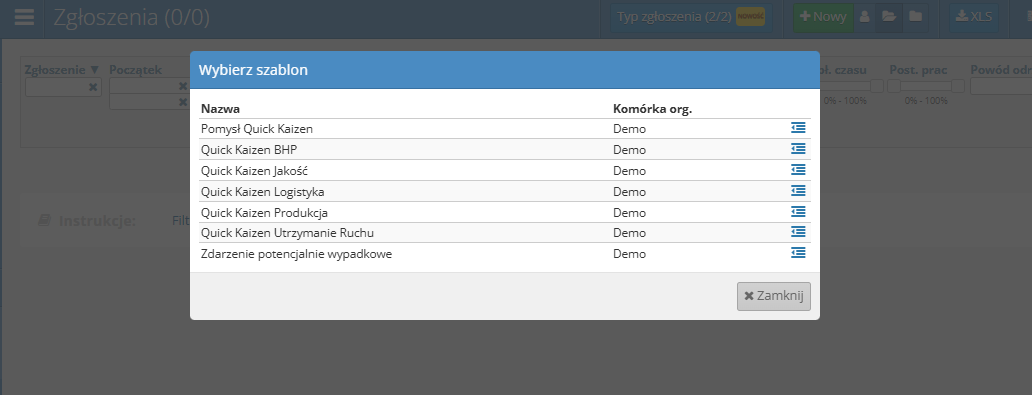This screenshot has width=1032, height=395.
Task: Select template icon for Quick Kaizen Utrzymanie Ruchu
Action: tap(798, 232)
